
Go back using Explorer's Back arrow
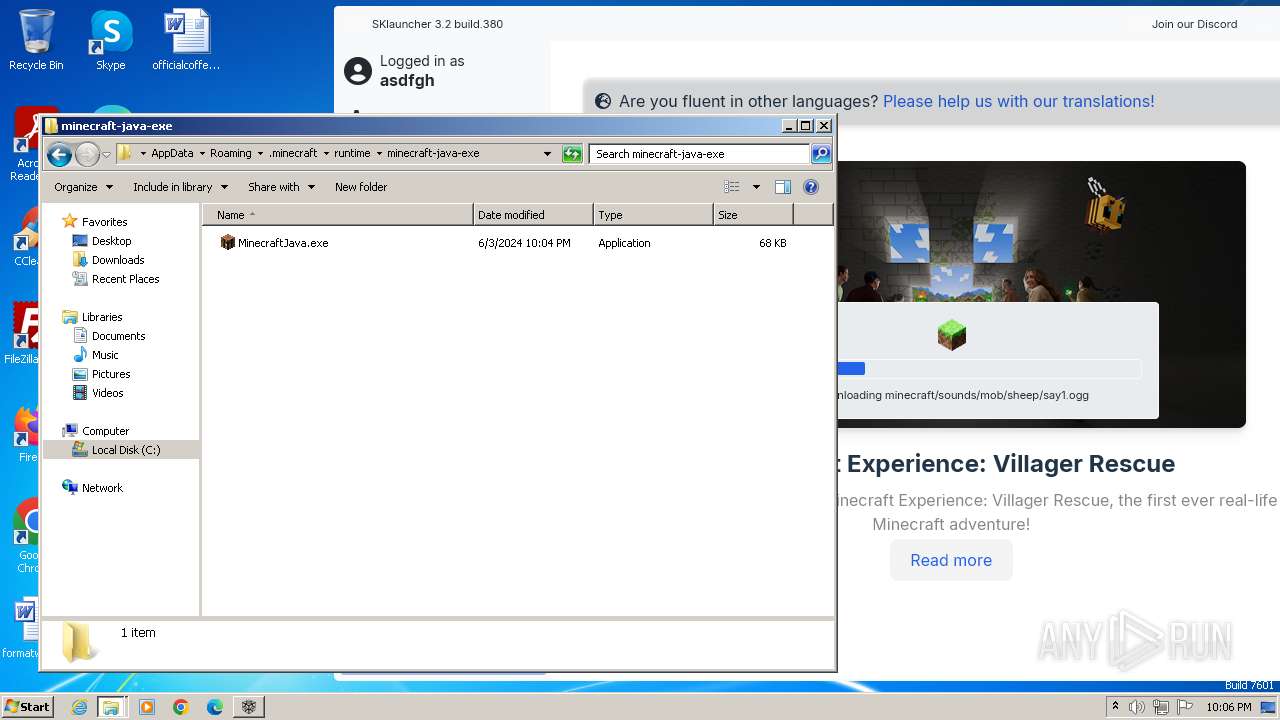pos(59,154)
